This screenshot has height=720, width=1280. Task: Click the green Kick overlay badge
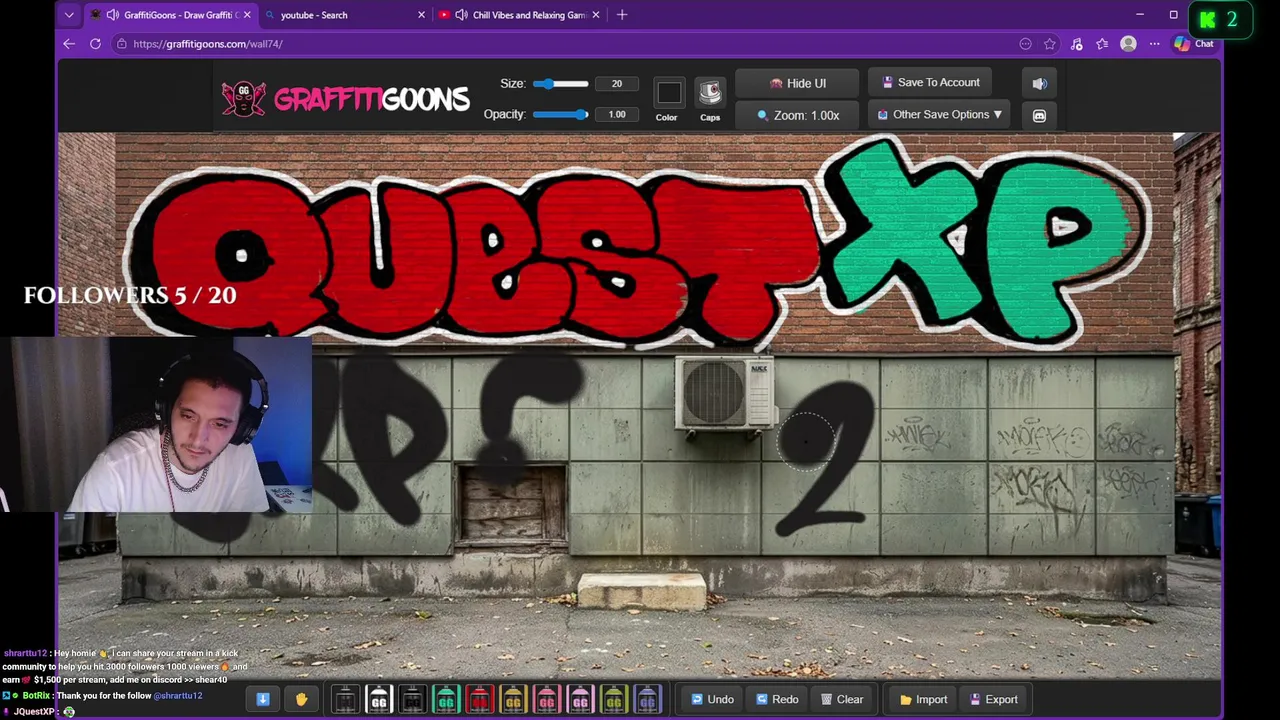point(1220,19)
